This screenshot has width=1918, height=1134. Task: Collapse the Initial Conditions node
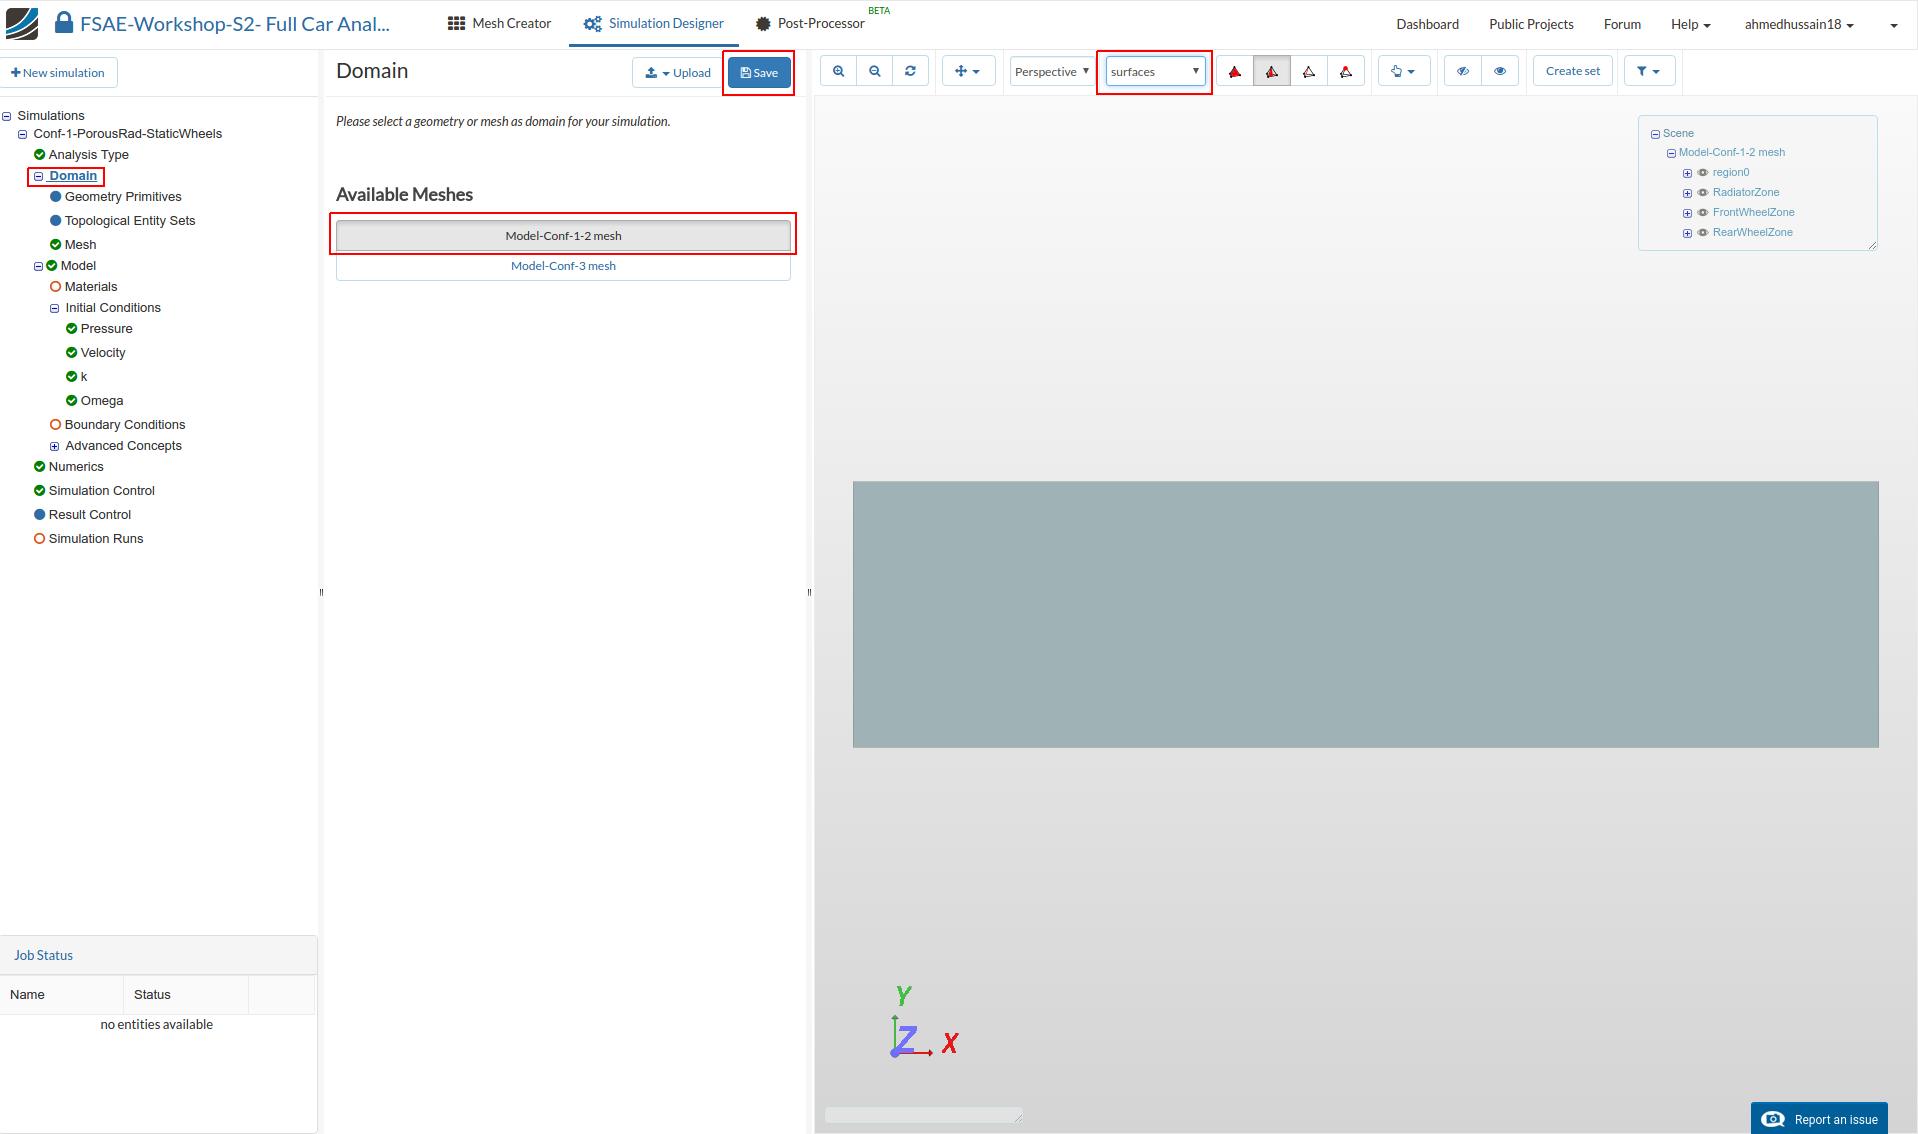[x=55, y=308]
